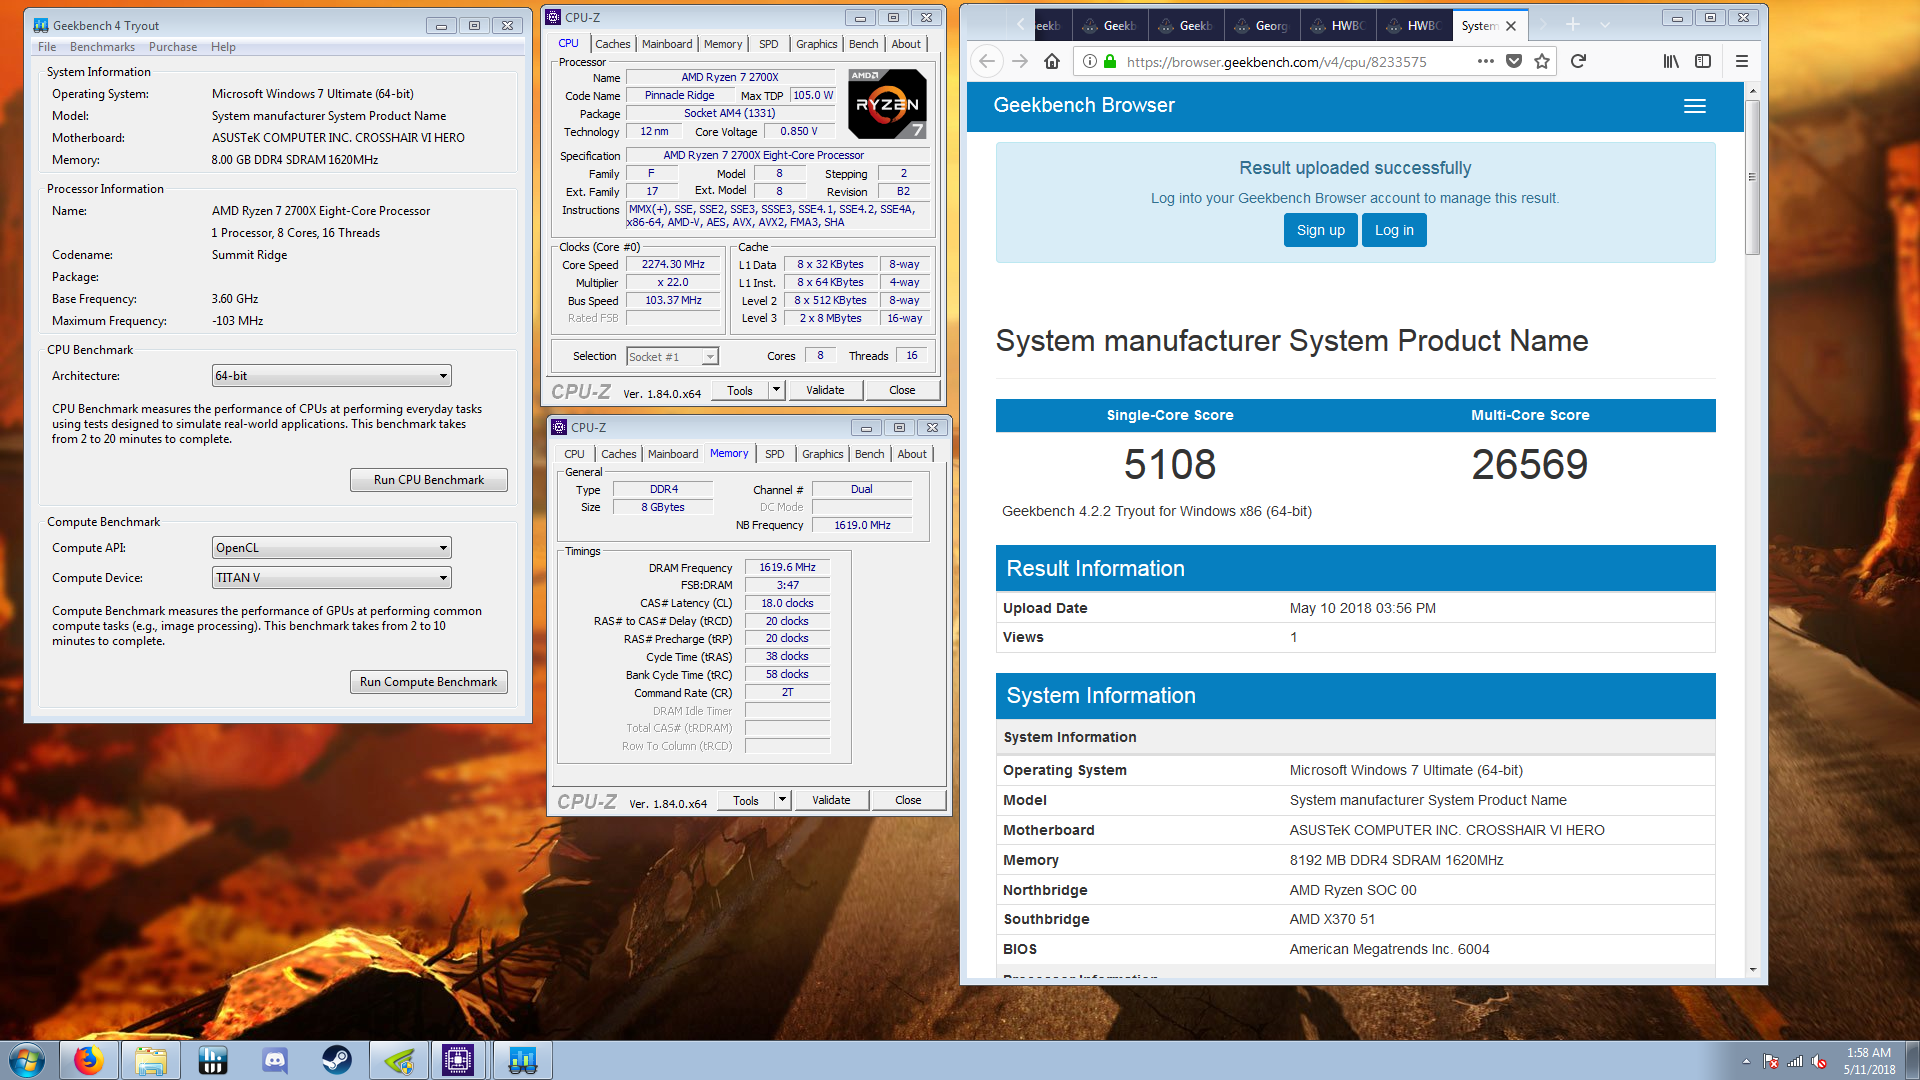Open Geekbench Browser hamburger menu

pos(1694,106)
